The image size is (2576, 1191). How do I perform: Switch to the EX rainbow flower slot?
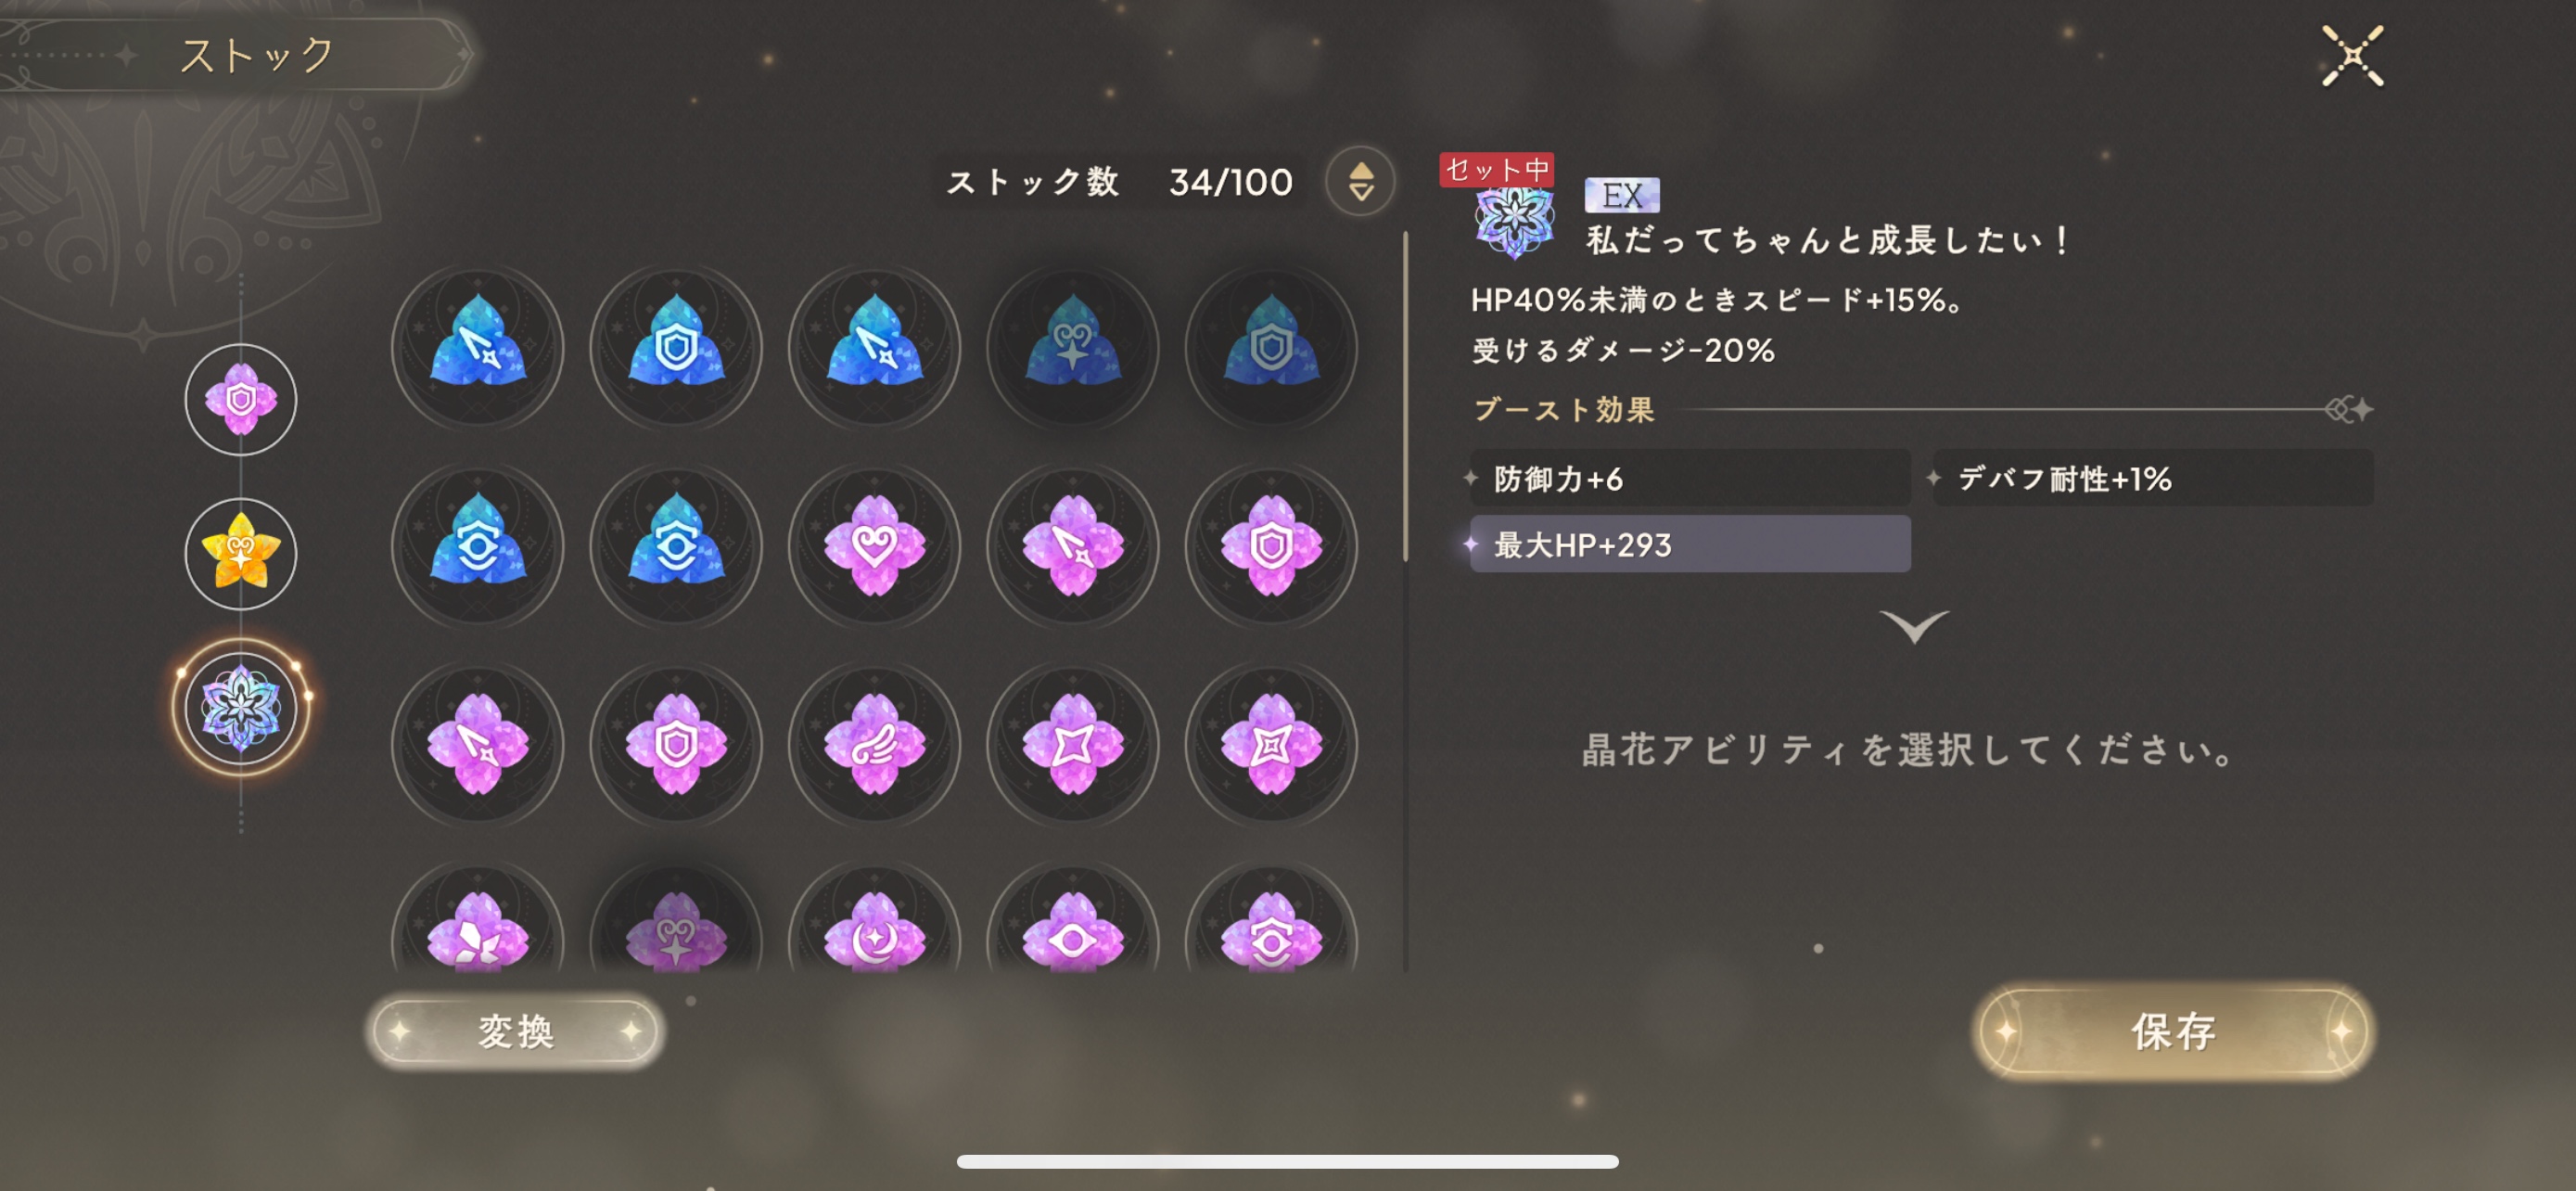pyautogui.click(x=241, y=708)
